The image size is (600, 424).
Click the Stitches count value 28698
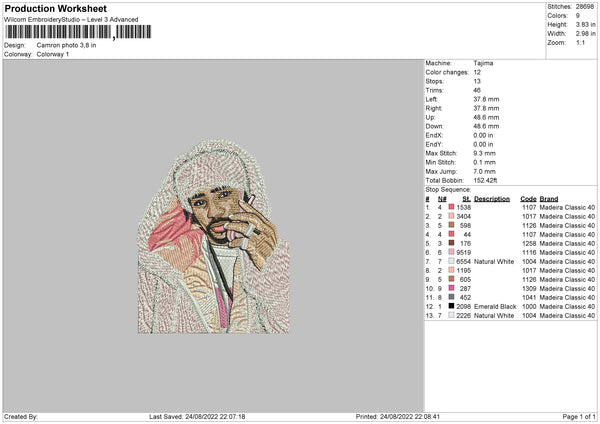585,7
